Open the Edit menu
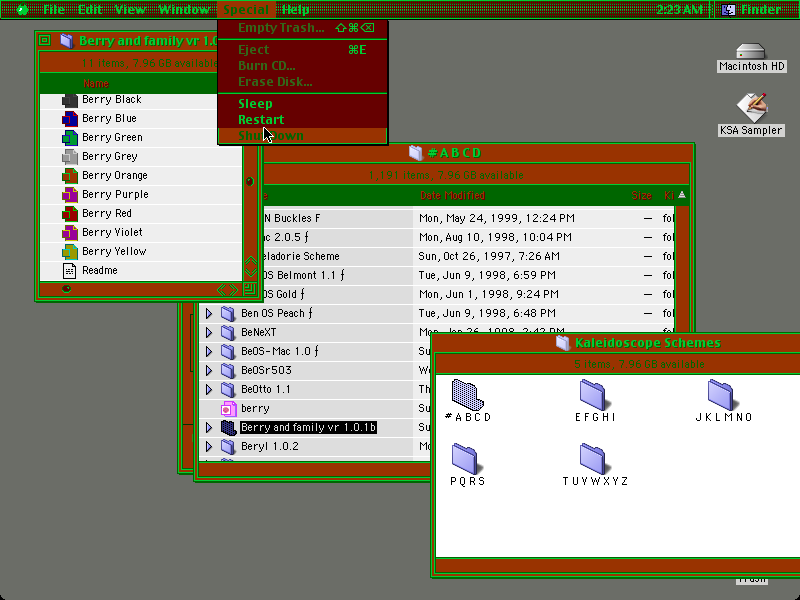Viewport: 800px width, 600px height. [90, 9]
